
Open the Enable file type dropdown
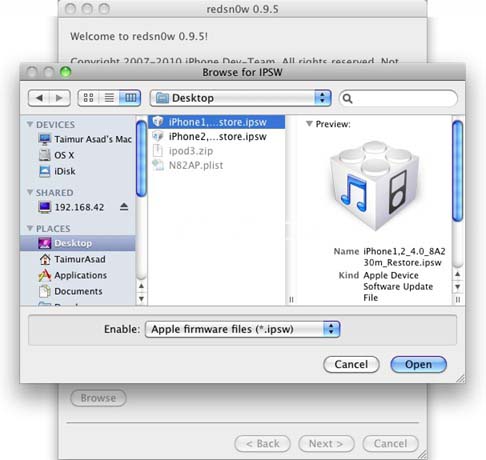tap(243, 329)
